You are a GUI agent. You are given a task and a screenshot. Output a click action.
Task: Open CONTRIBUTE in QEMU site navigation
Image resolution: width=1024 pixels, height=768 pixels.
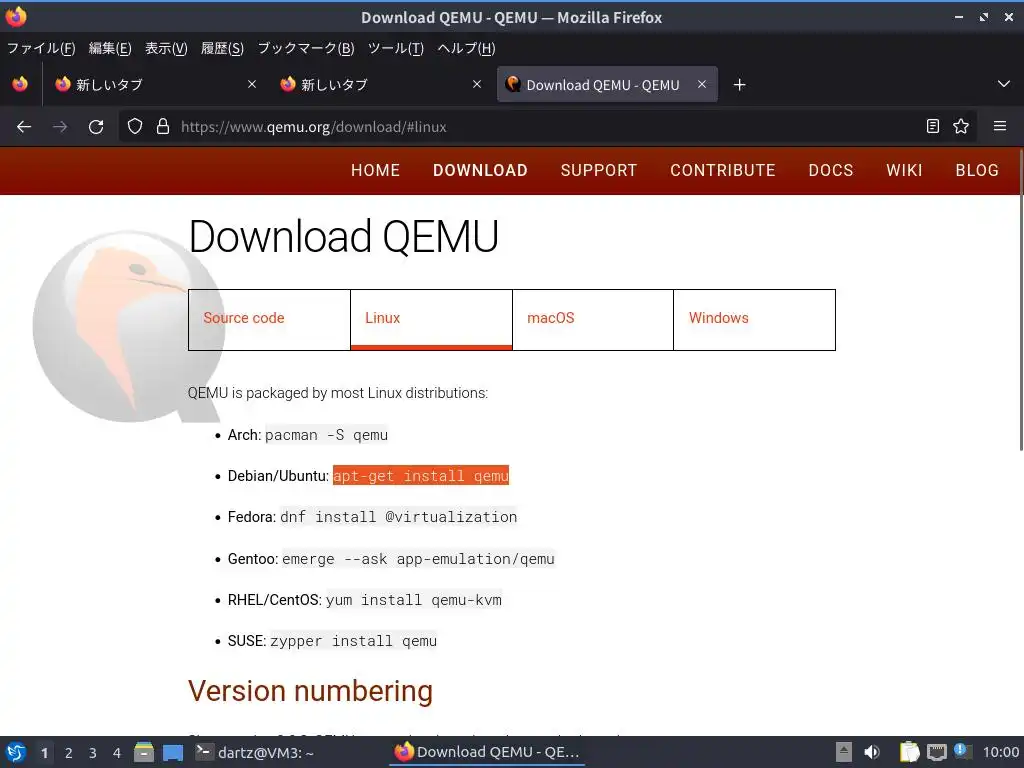[722, 170]
